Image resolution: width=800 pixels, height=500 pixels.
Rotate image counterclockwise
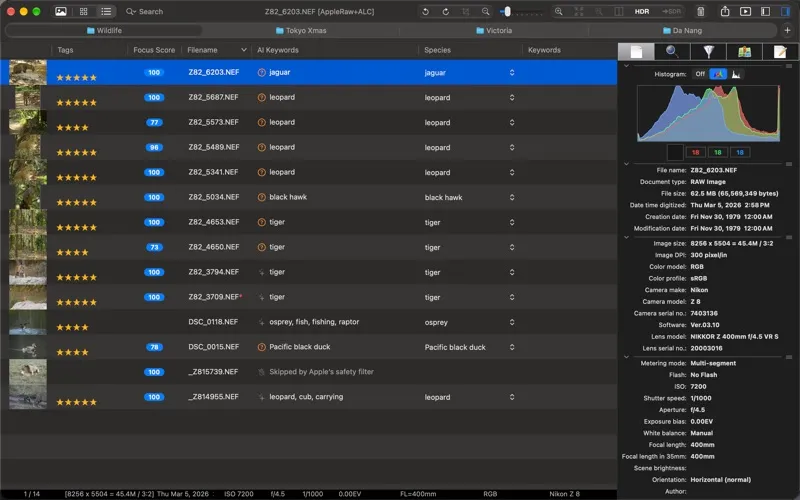pyautogui.click(x=426, y=11)
